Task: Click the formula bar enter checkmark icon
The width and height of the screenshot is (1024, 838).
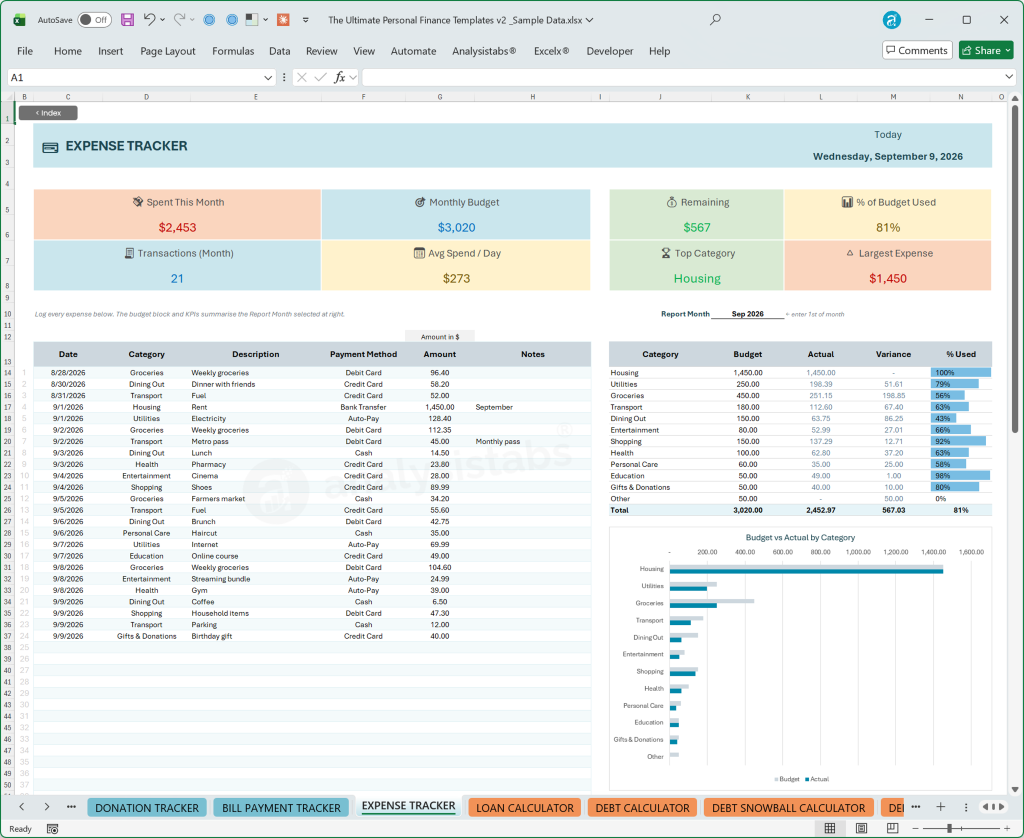Action: coord(320,77)
